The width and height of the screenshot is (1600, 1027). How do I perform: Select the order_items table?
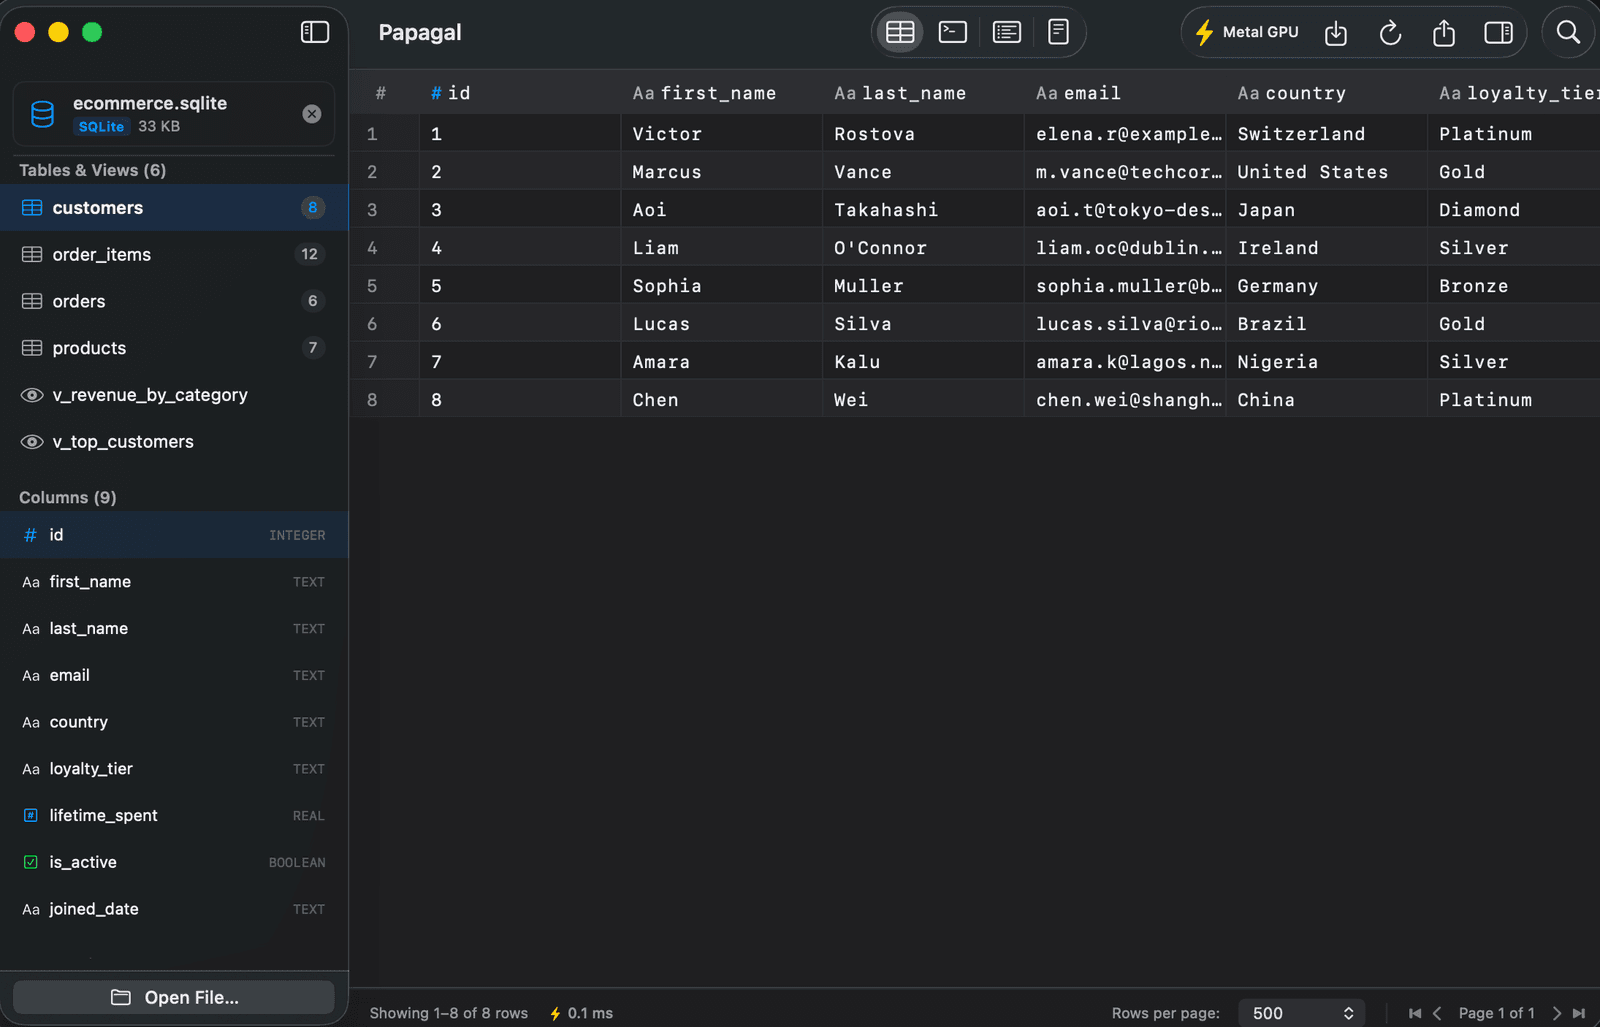tap(174, 254)
